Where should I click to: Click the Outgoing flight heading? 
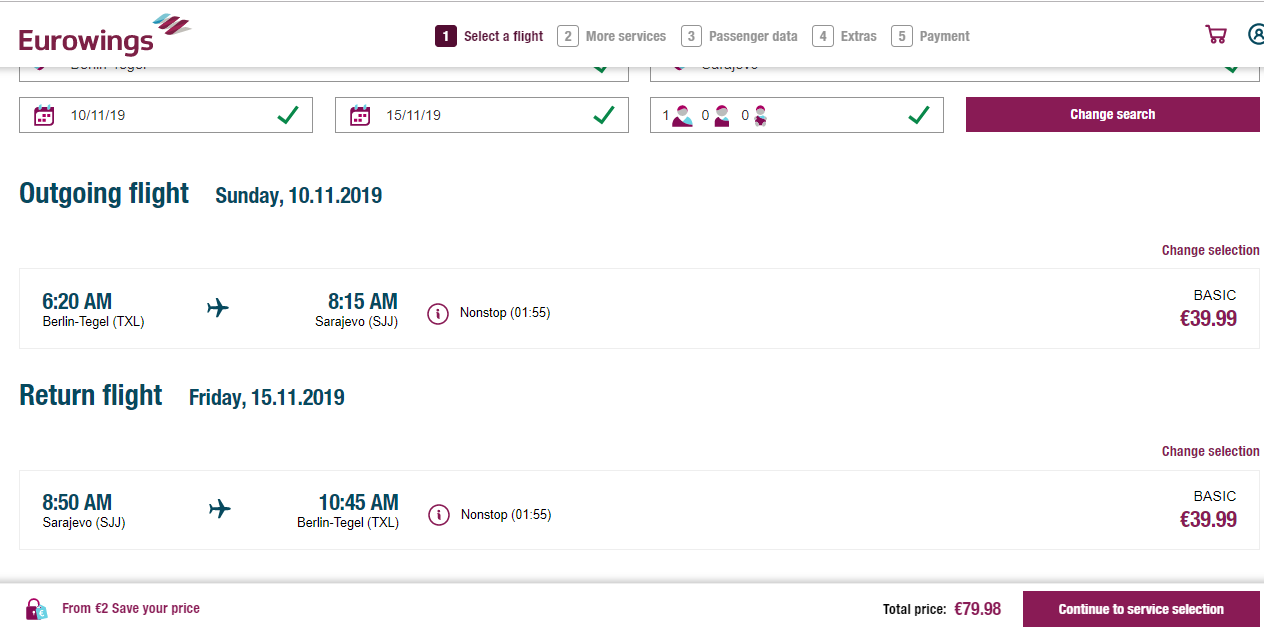[104, 193]
